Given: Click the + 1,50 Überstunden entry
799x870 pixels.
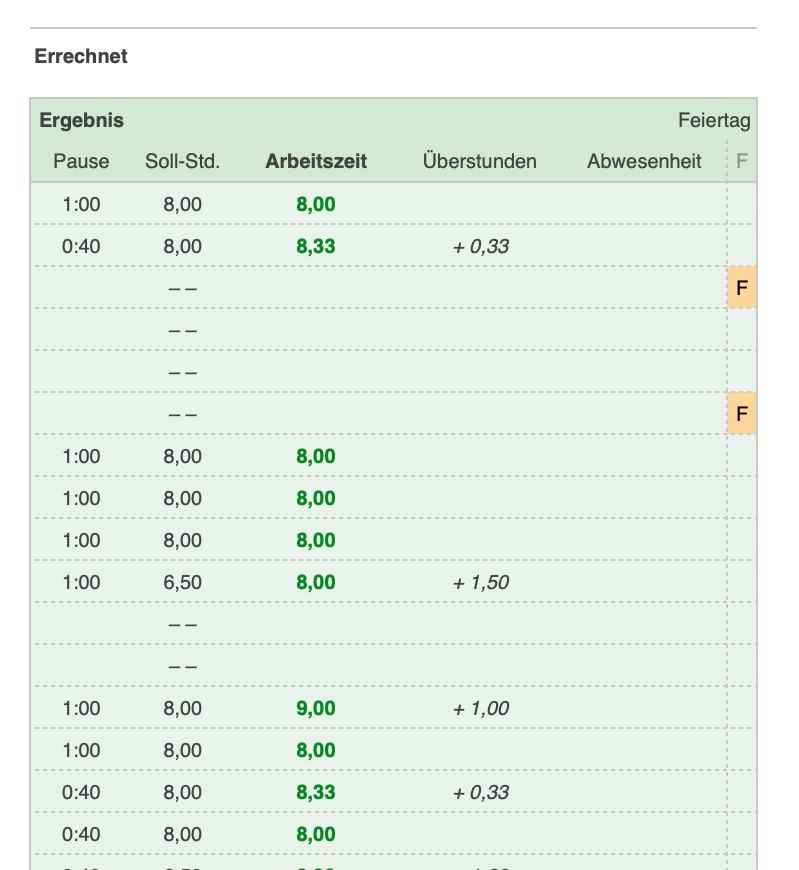Looking at the screenshot, I should tap(480, 583).
